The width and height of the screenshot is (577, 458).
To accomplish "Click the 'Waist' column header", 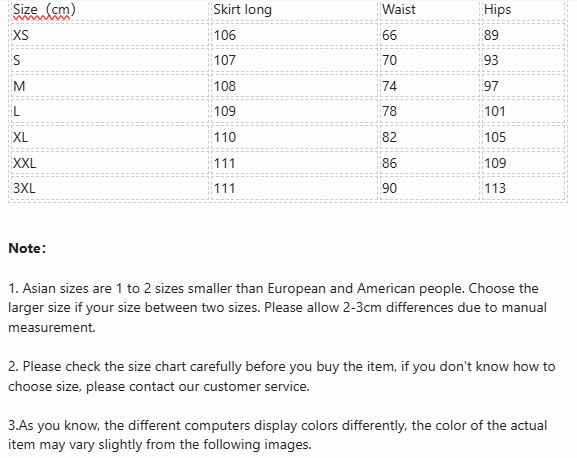I will point(430,10).
